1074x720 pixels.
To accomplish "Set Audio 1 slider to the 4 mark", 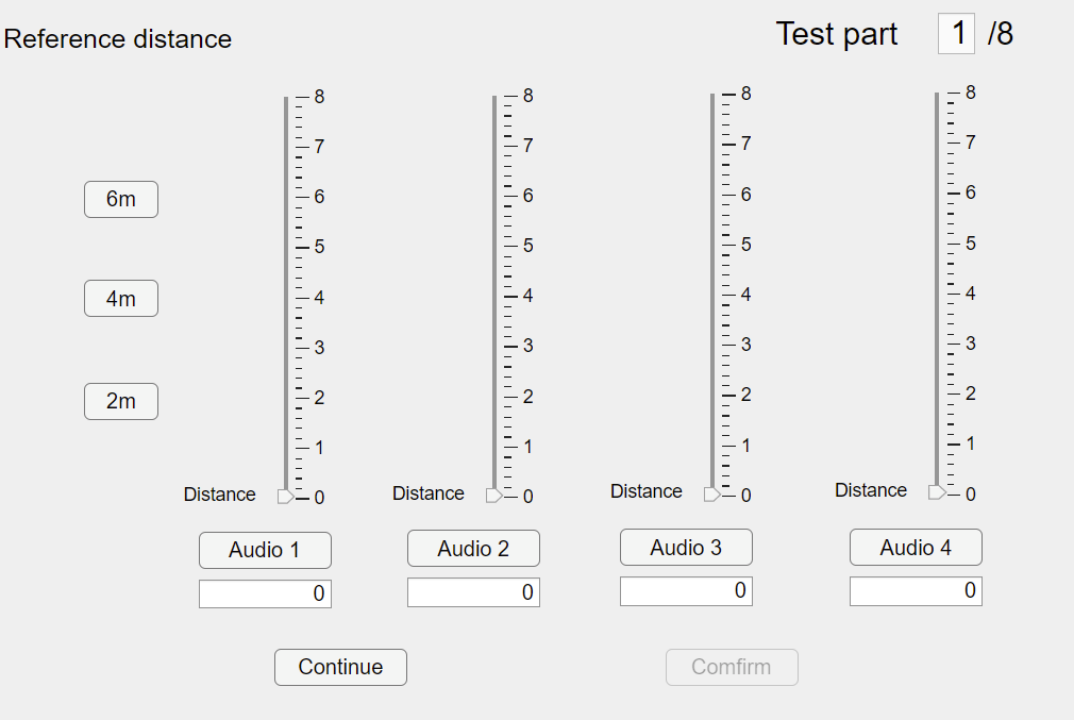I will (x=286, y=297).
